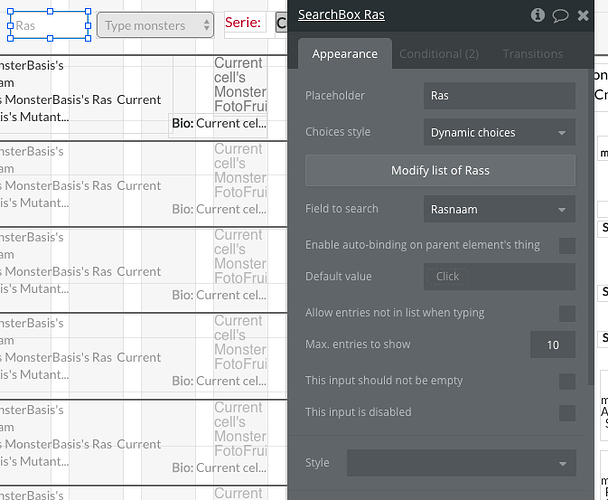This screenshot has width=608, height=500.
Task: Click the info icon in panel header
Action: (538, 15)
